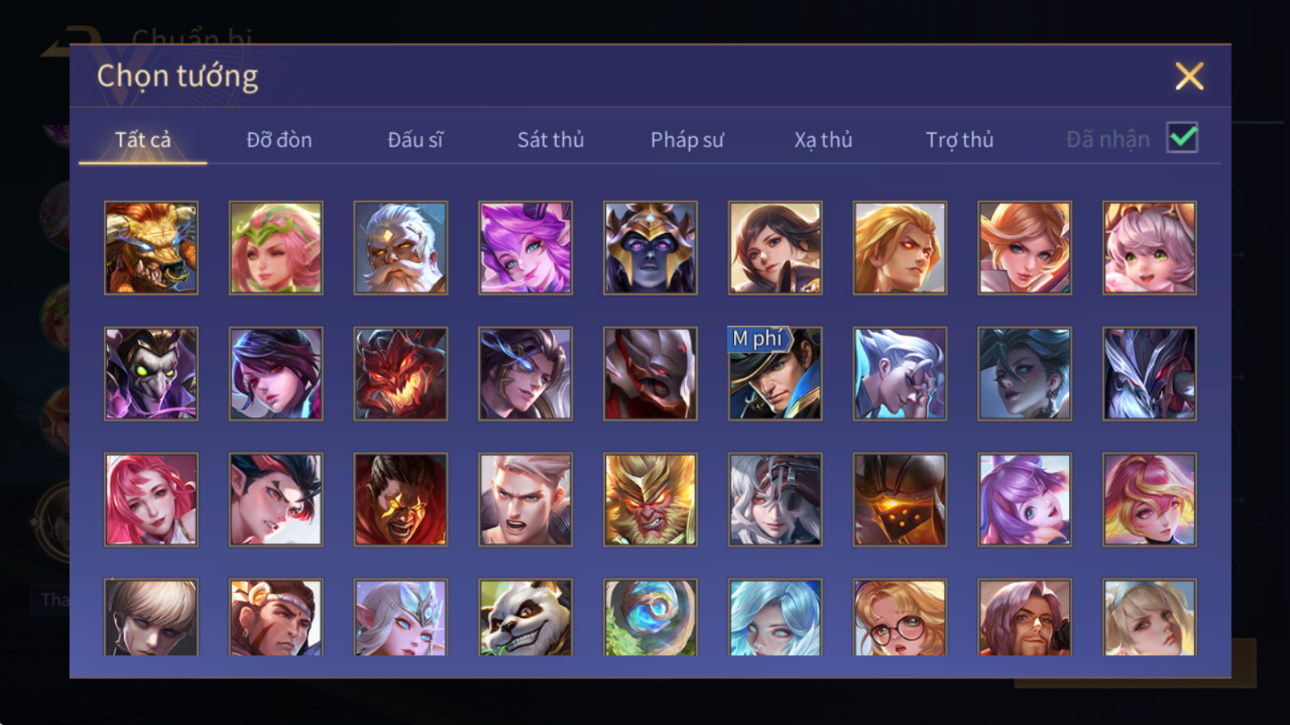This screenshot has height=725, width=1290.
Task: Select the panda hero portrait
Action: click(525, 617)
